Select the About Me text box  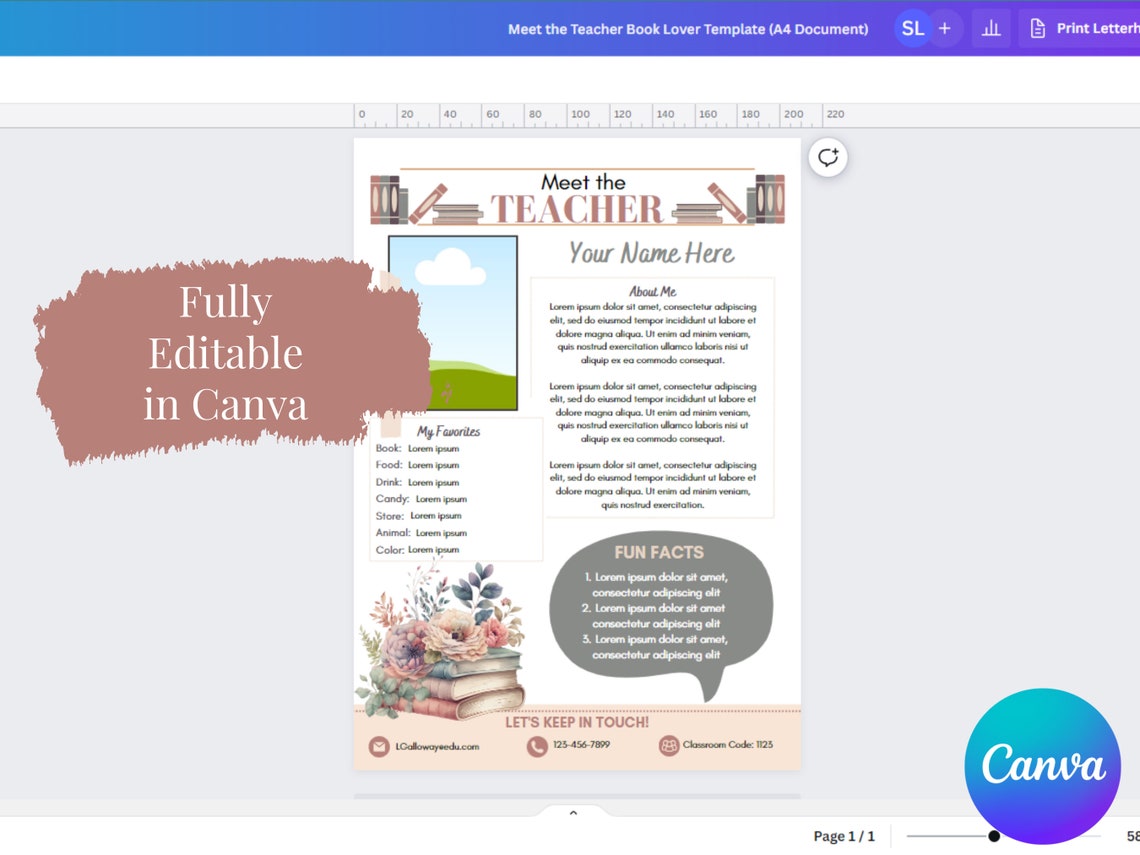click(653, 395)
